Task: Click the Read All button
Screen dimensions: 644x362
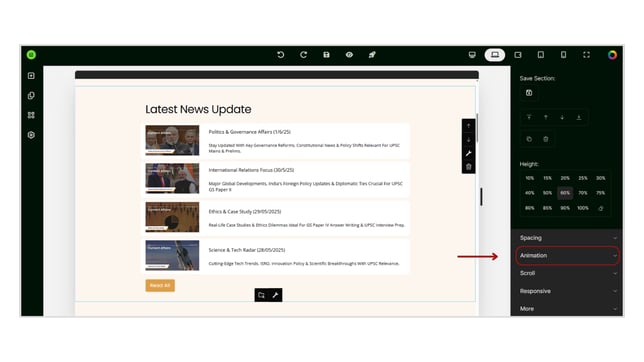Action: pyautogui.click(x=160, y=285)
